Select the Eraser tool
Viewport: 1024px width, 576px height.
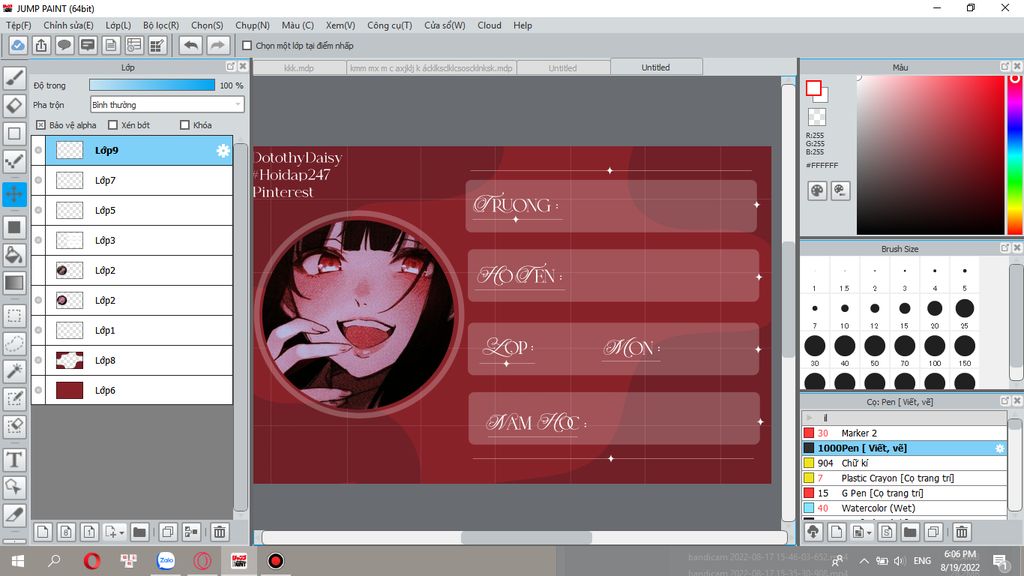point(14,105)
